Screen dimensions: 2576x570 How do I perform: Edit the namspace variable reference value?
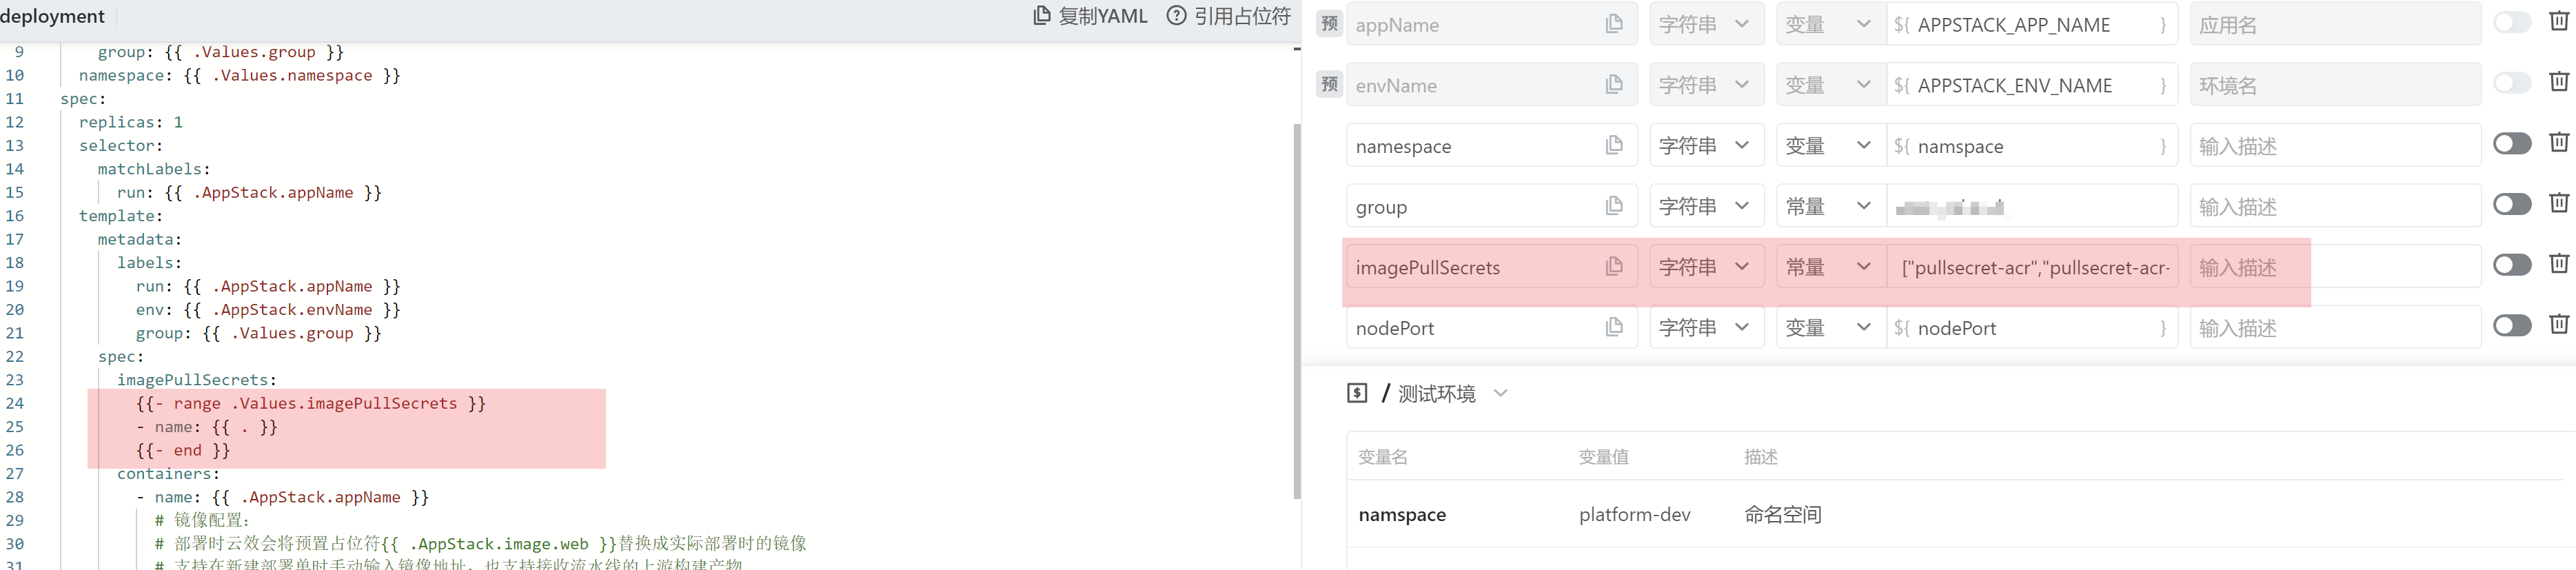2032,146
